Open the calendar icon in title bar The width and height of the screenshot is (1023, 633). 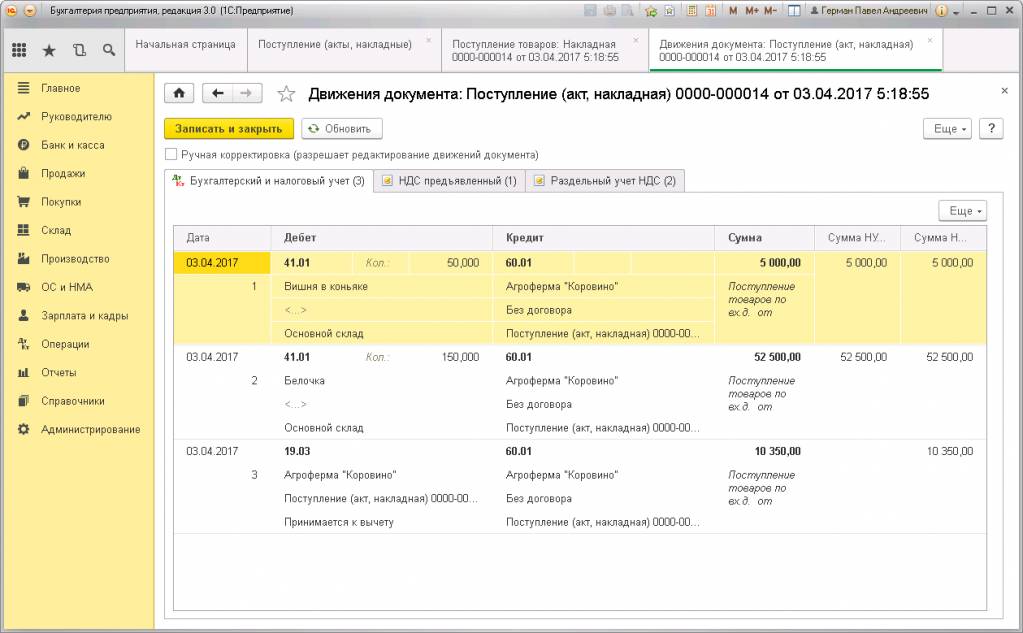coord(710,11)
